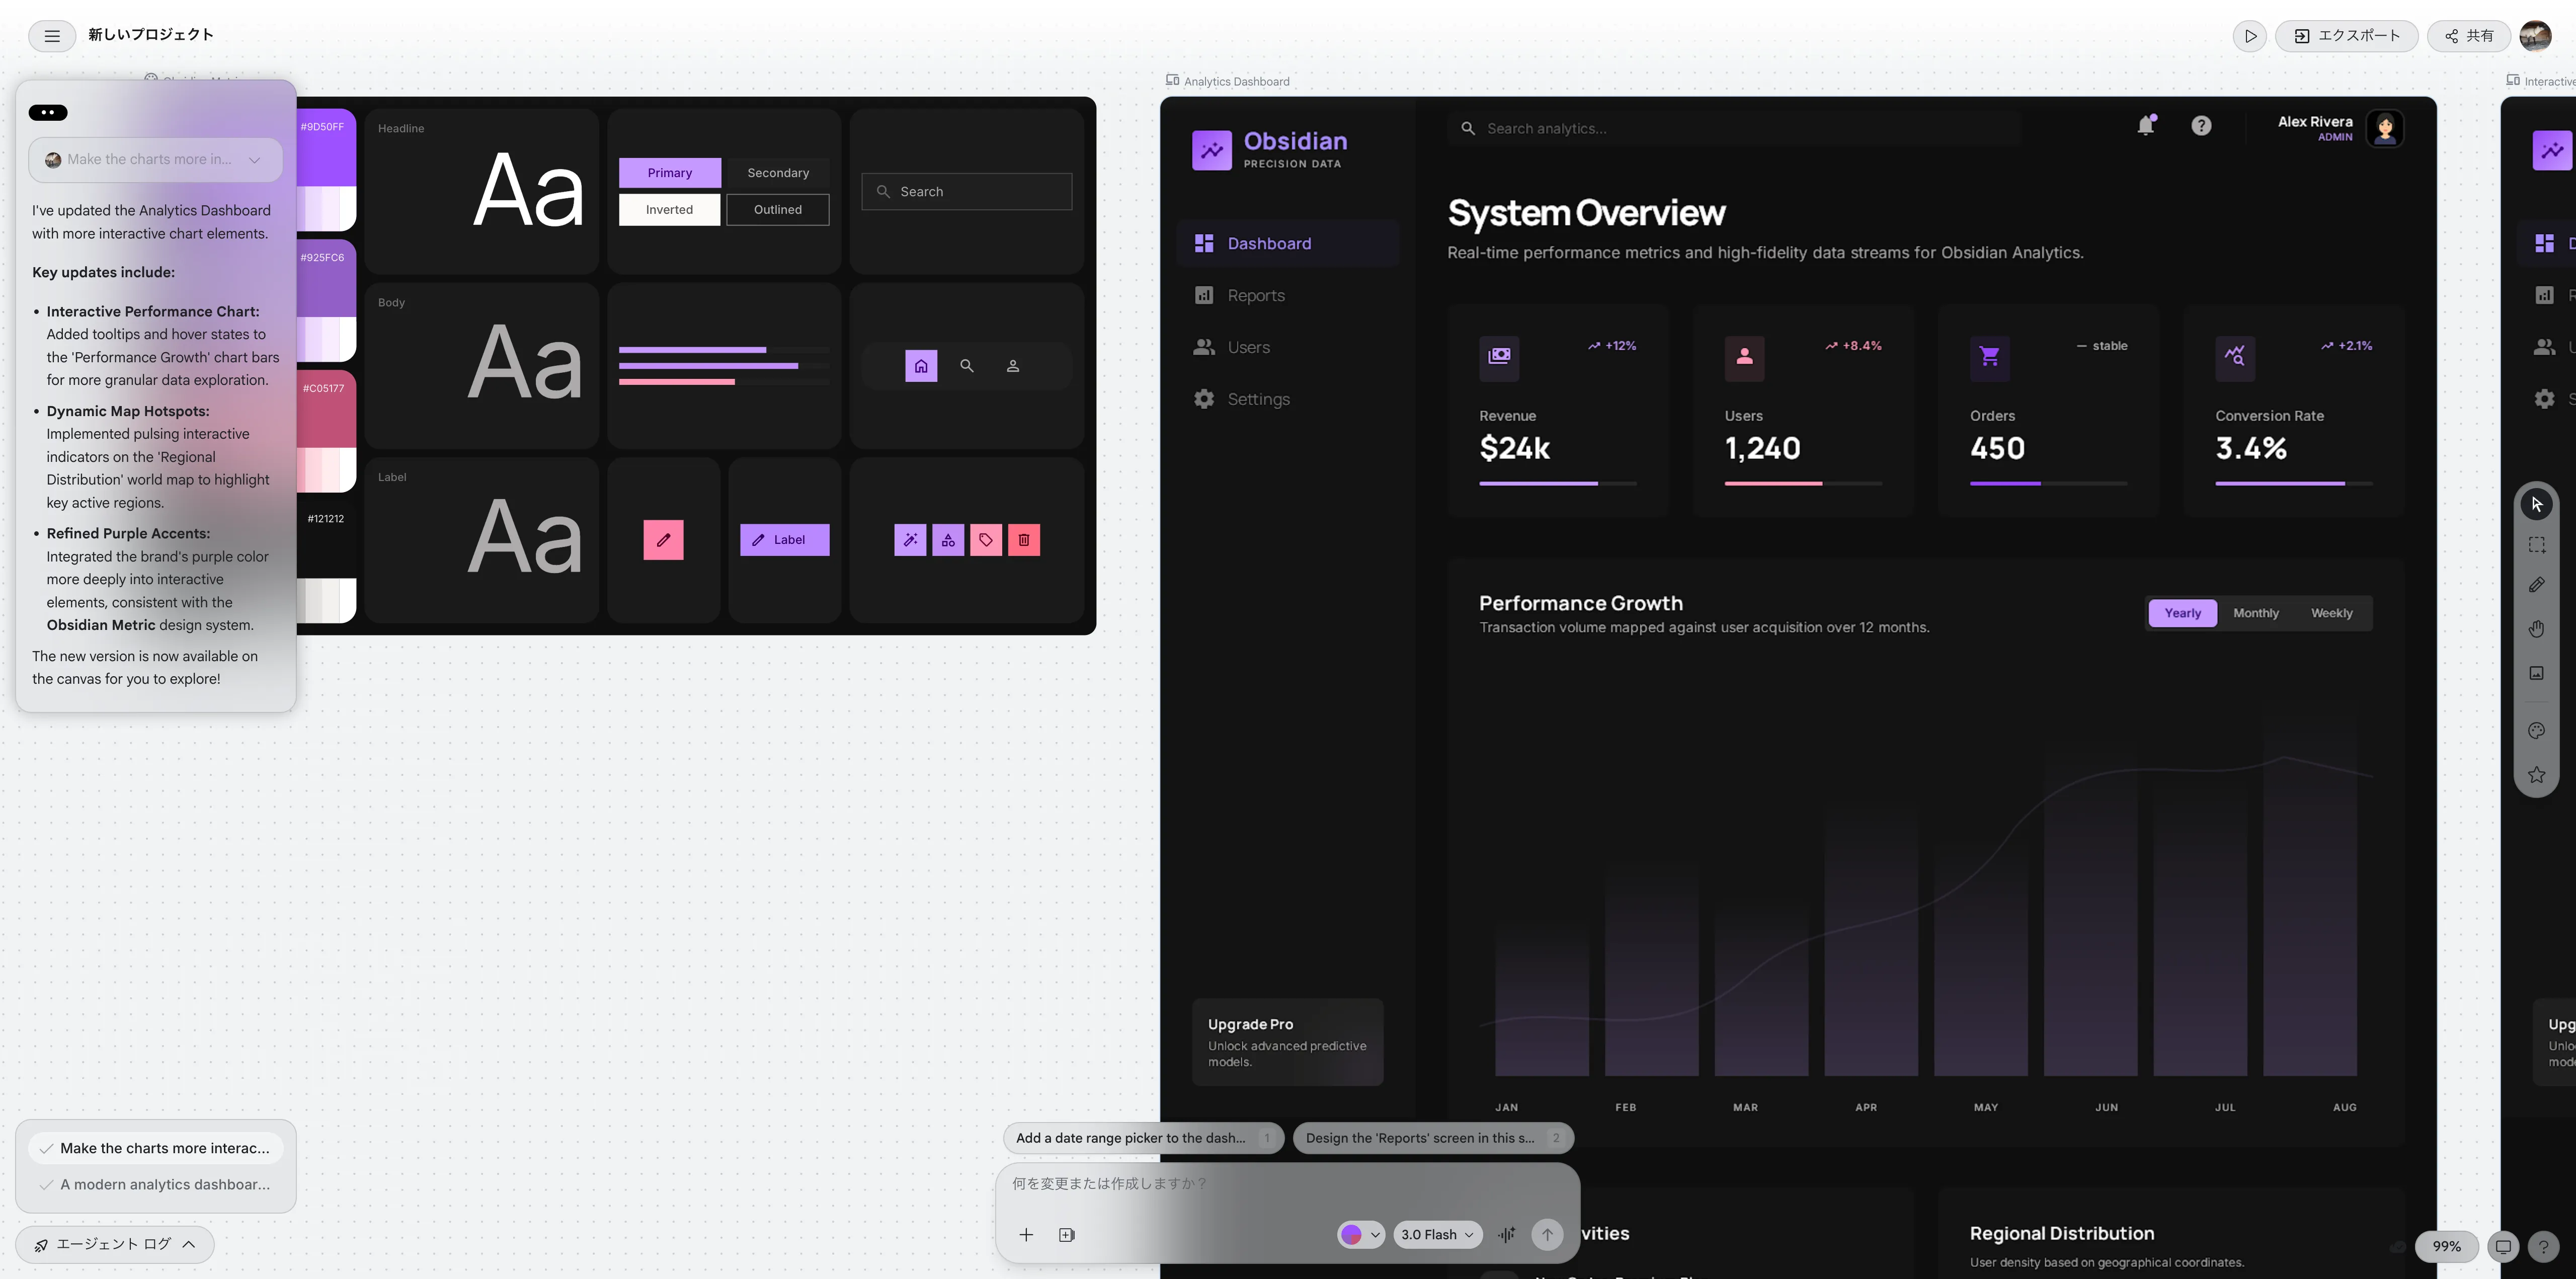Screen dimensions: 2576x1279
Task: Select the Yearly chart toggle
Action: [x=2182, y=613]
